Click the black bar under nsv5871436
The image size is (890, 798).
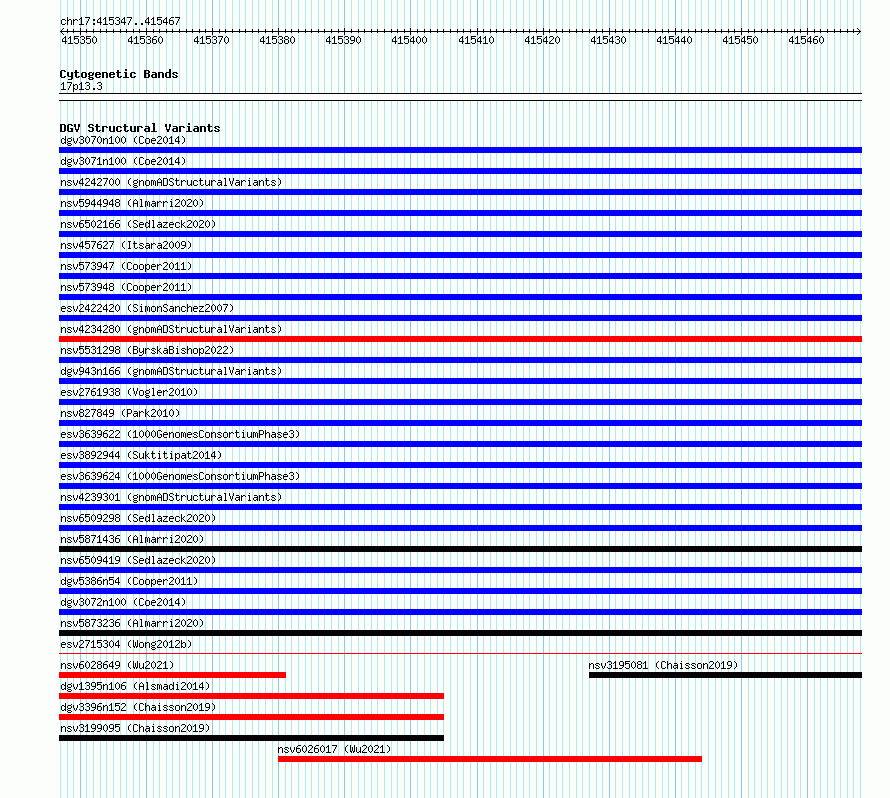460,549
